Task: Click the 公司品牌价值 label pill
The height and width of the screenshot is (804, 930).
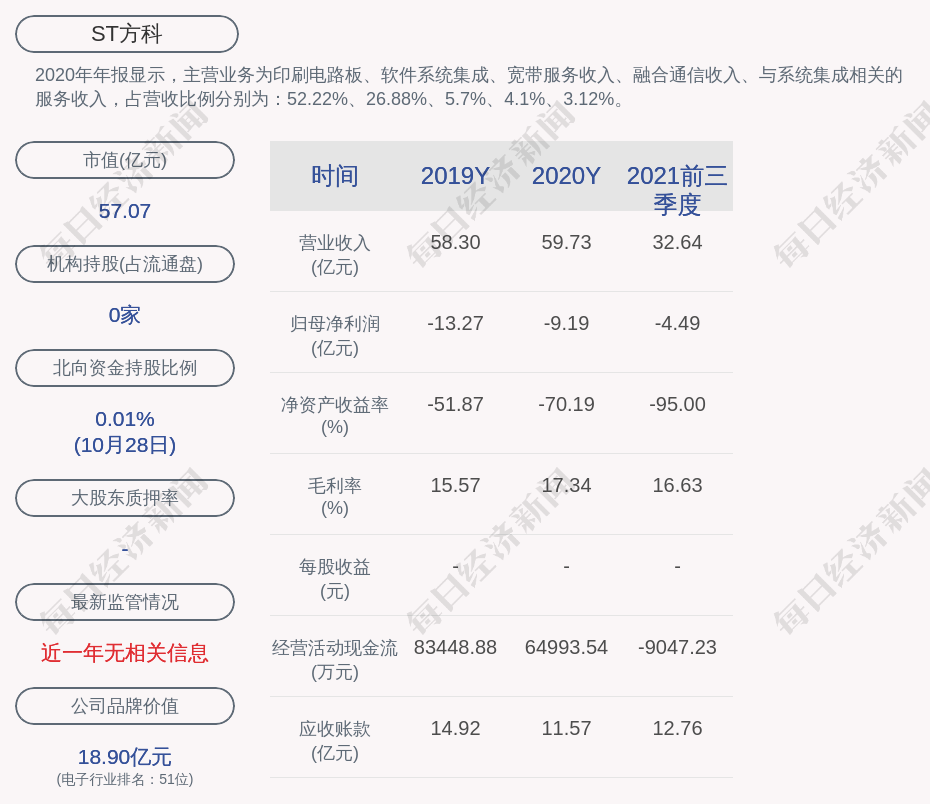Action: pyautogui.click(x=125, y=706)
